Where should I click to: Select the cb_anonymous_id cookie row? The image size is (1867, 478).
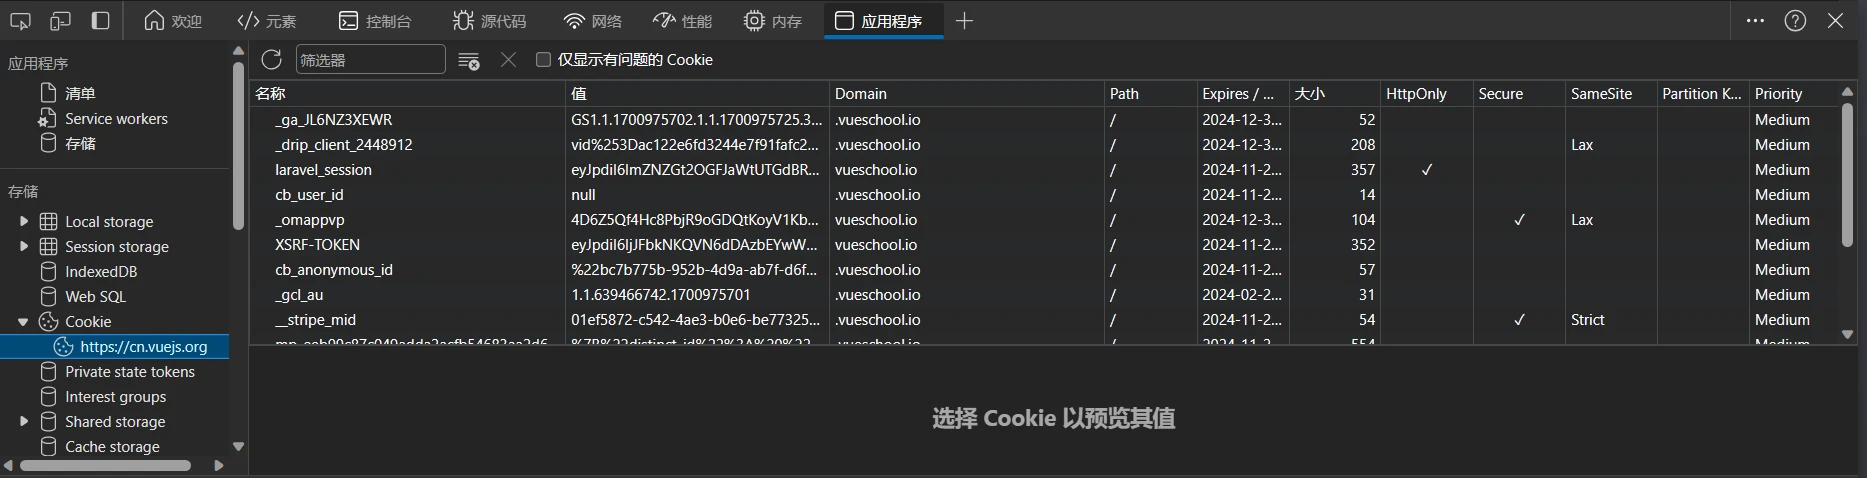[1044, 270]
